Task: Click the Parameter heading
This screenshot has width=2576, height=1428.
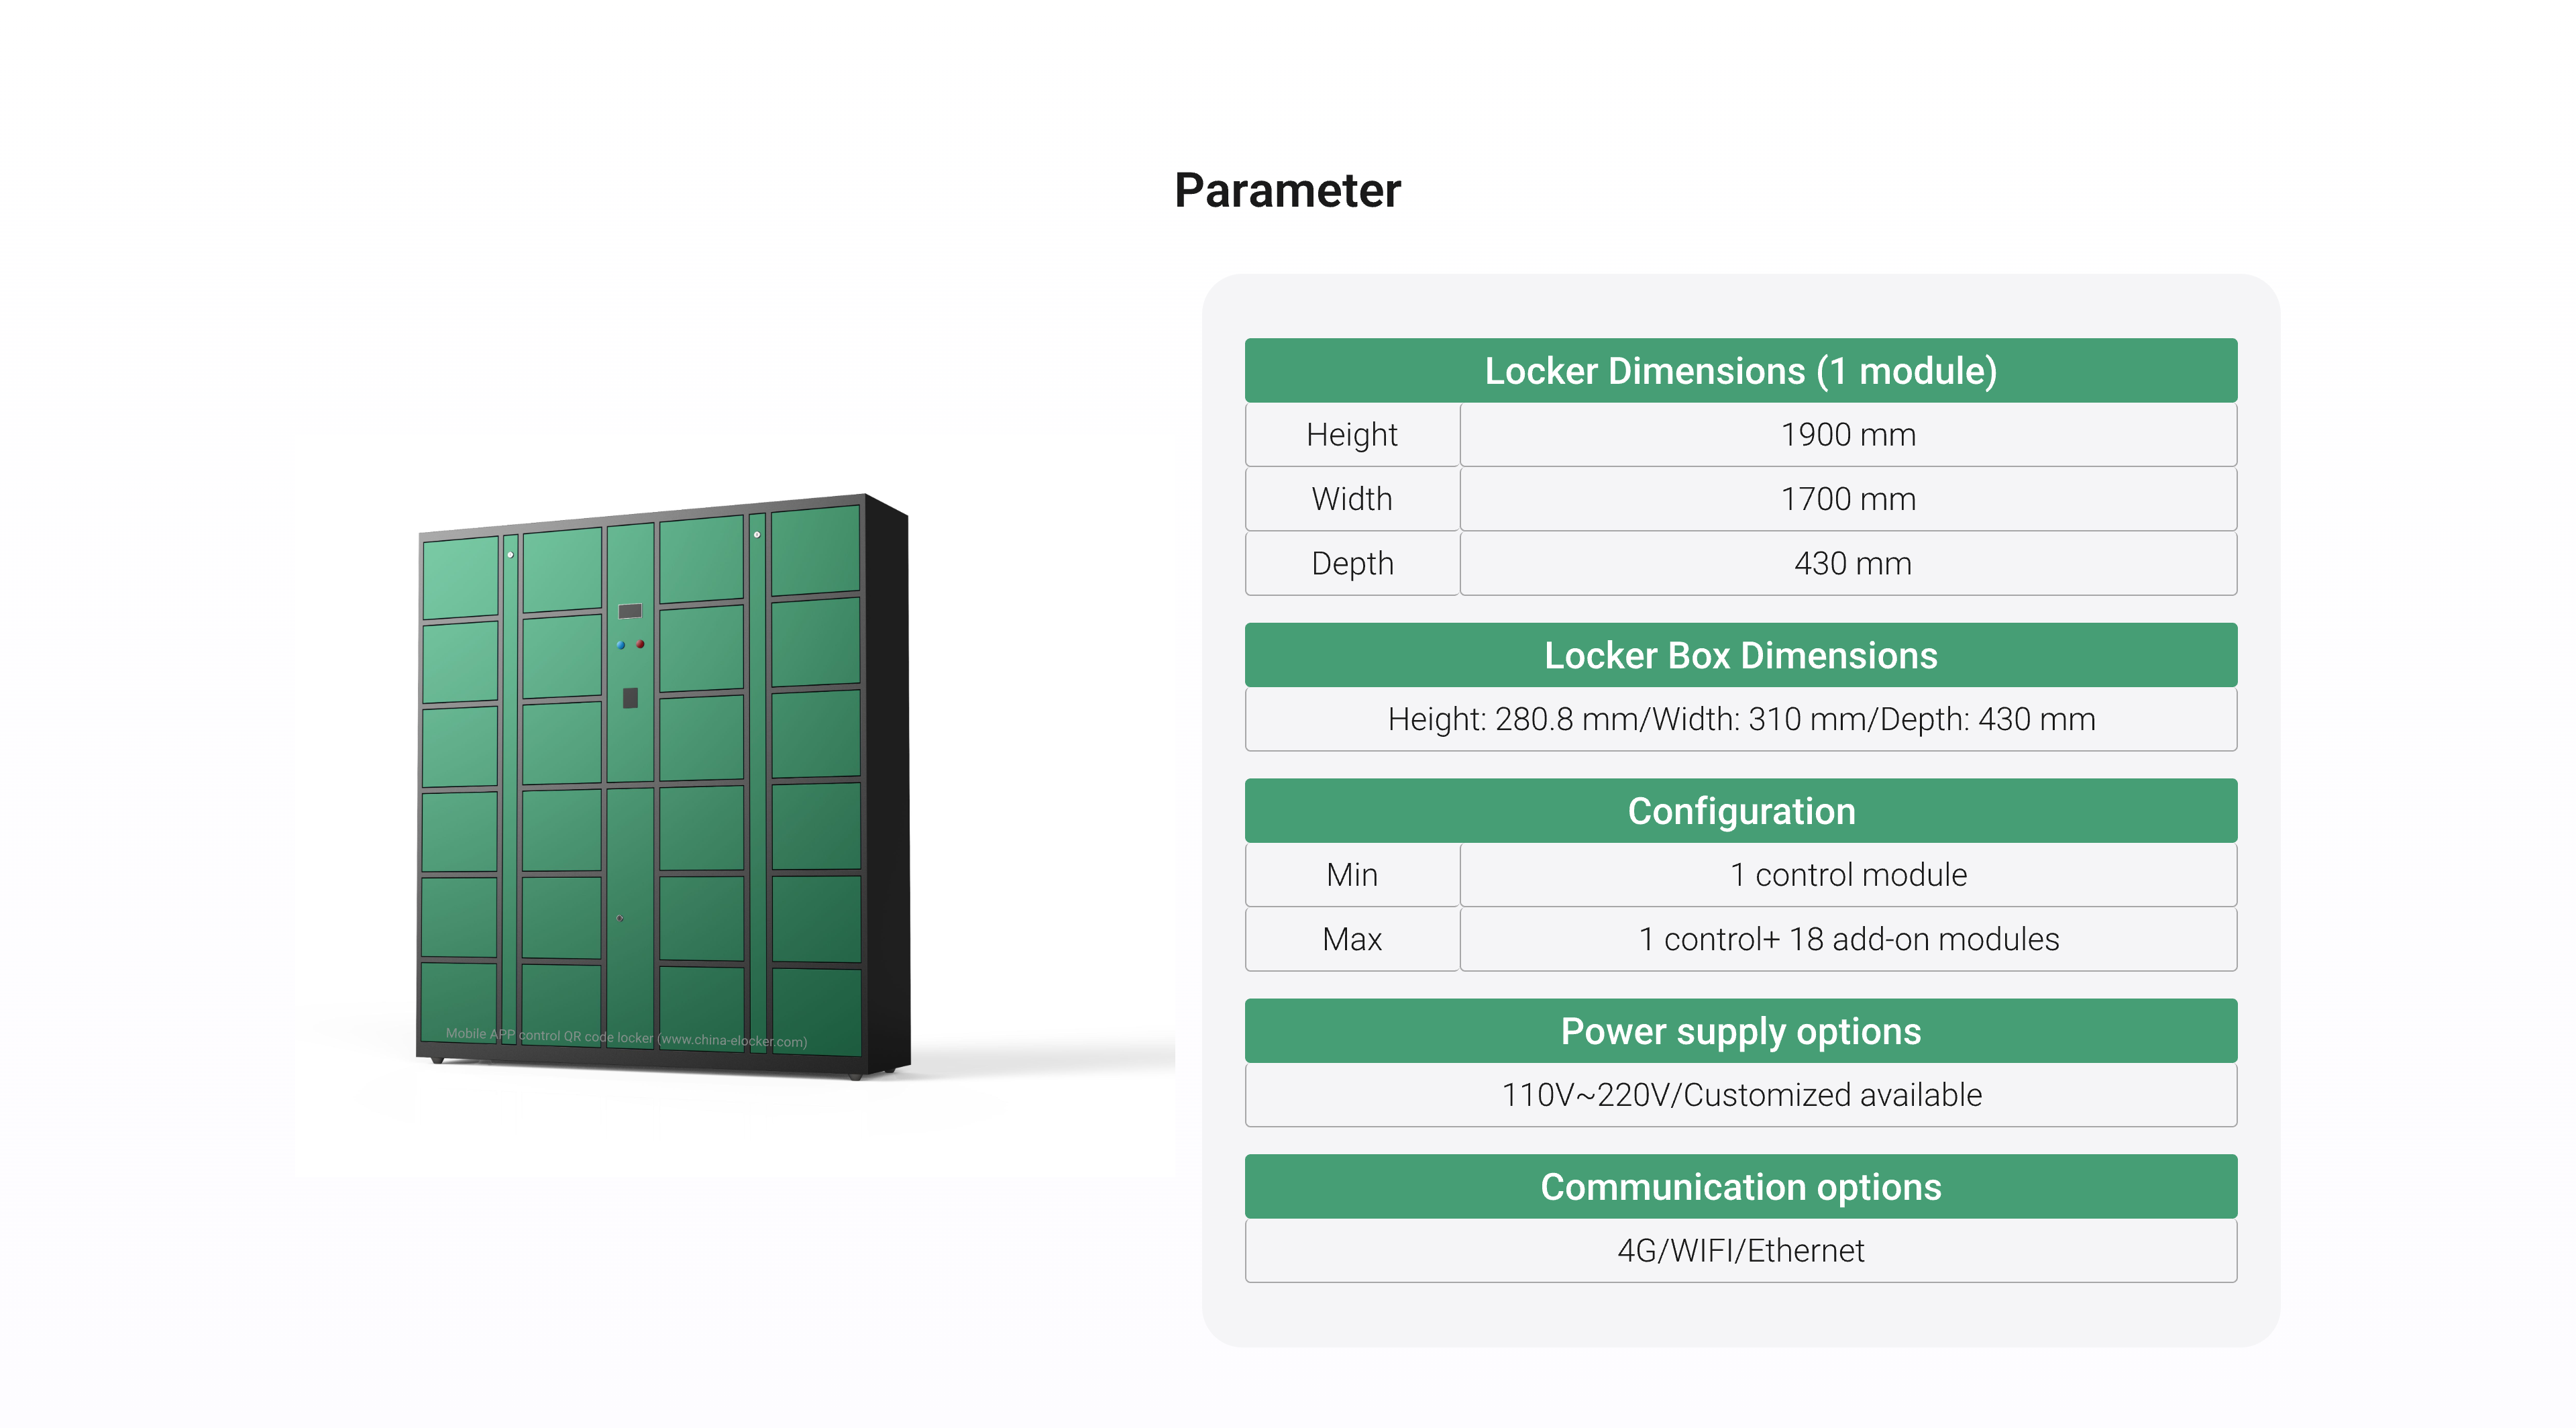Action: pos(1287,190)
